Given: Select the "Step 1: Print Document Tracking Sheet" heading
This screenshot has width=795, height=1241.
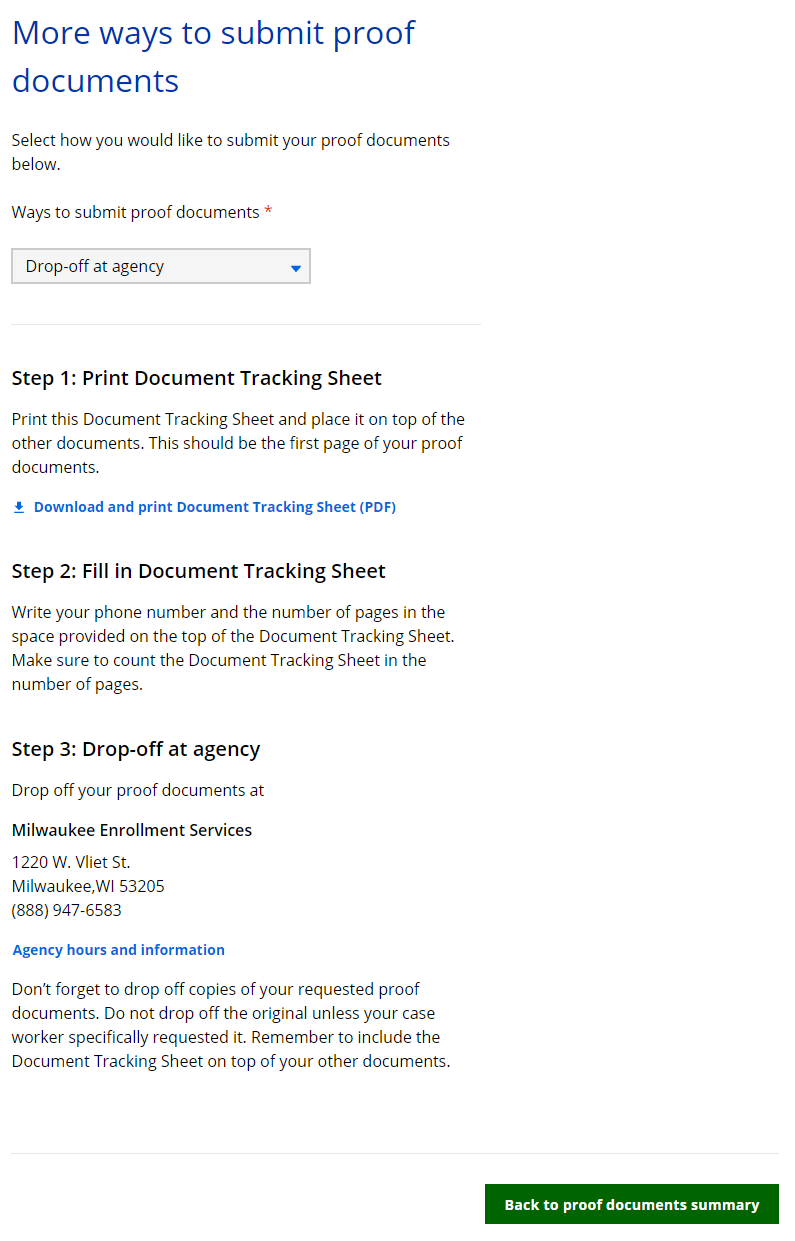Looking at the screenshot, I should pos(196,378).
